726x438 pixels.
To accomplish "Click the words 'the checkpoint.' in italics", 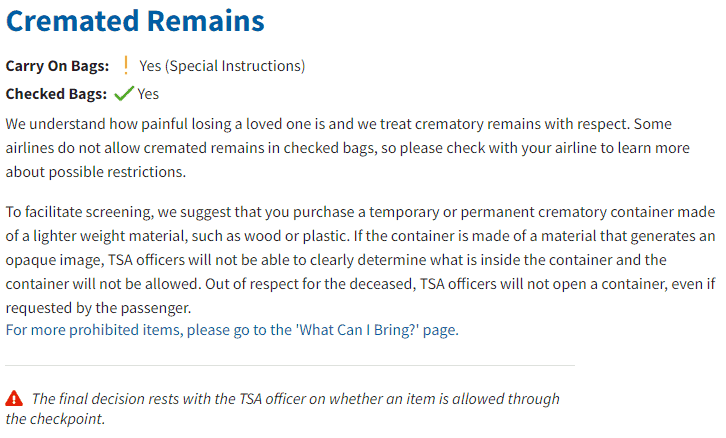I will 55,419.
